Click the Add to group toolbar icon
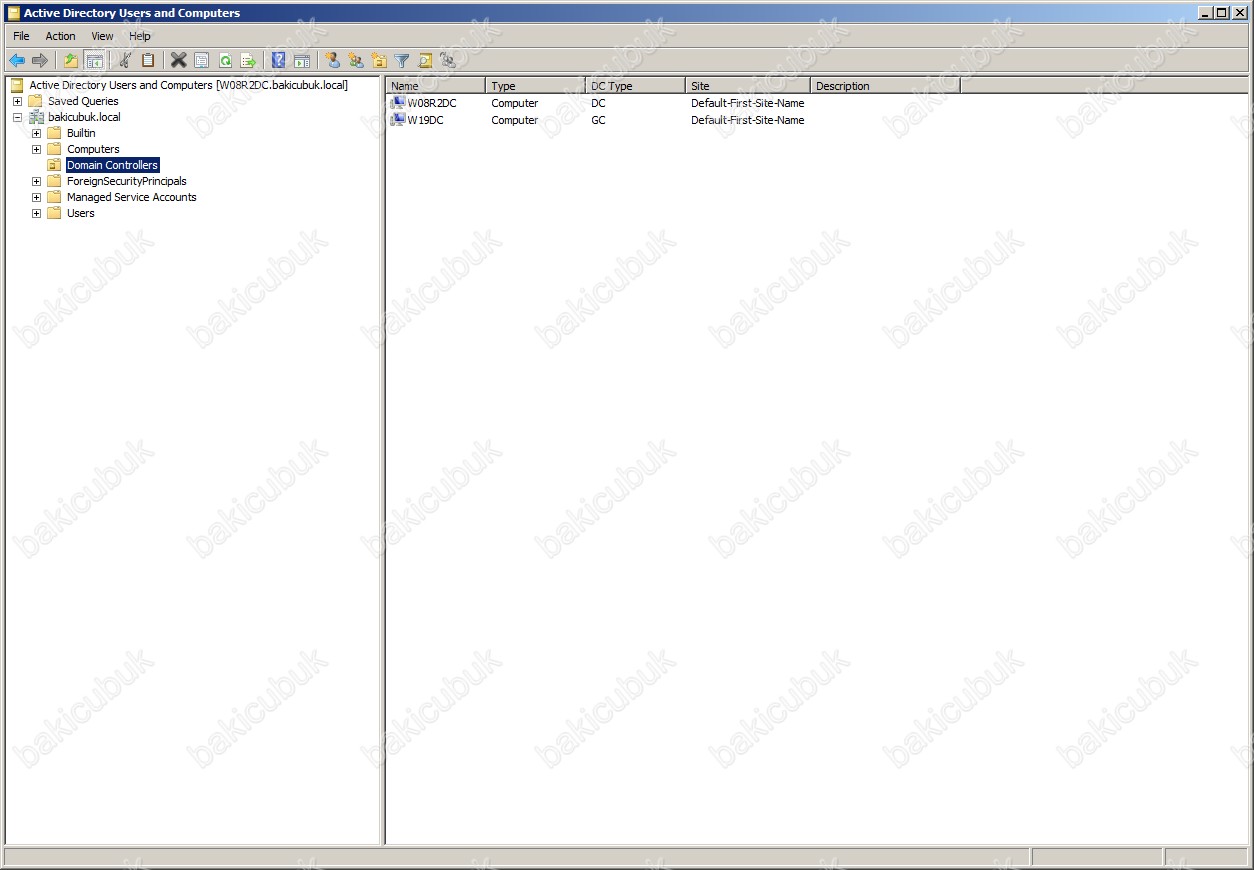 point(448,60)
